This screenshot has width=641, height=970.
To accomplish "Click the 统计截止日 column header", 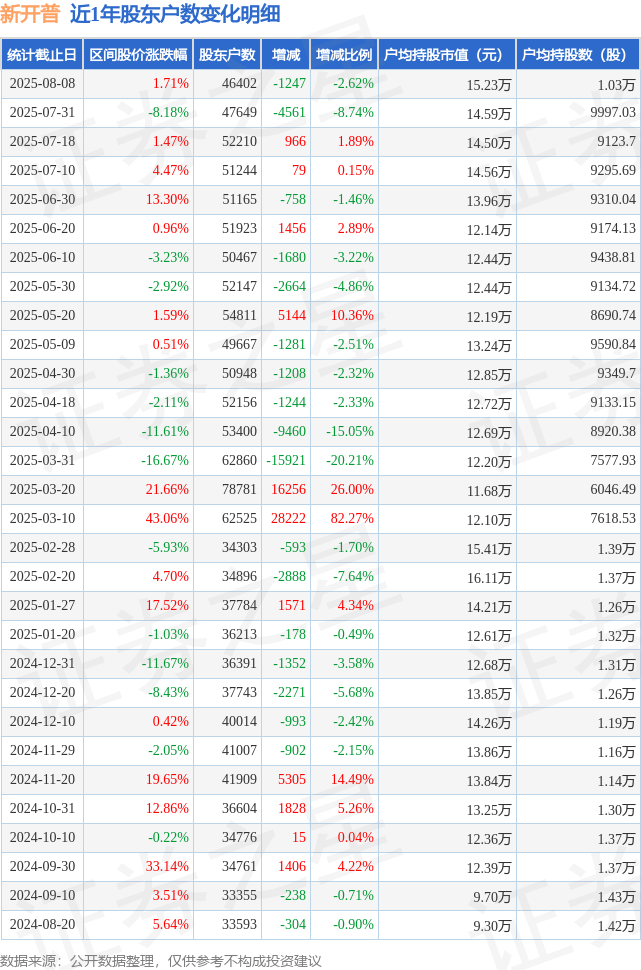I will (42, 55).
